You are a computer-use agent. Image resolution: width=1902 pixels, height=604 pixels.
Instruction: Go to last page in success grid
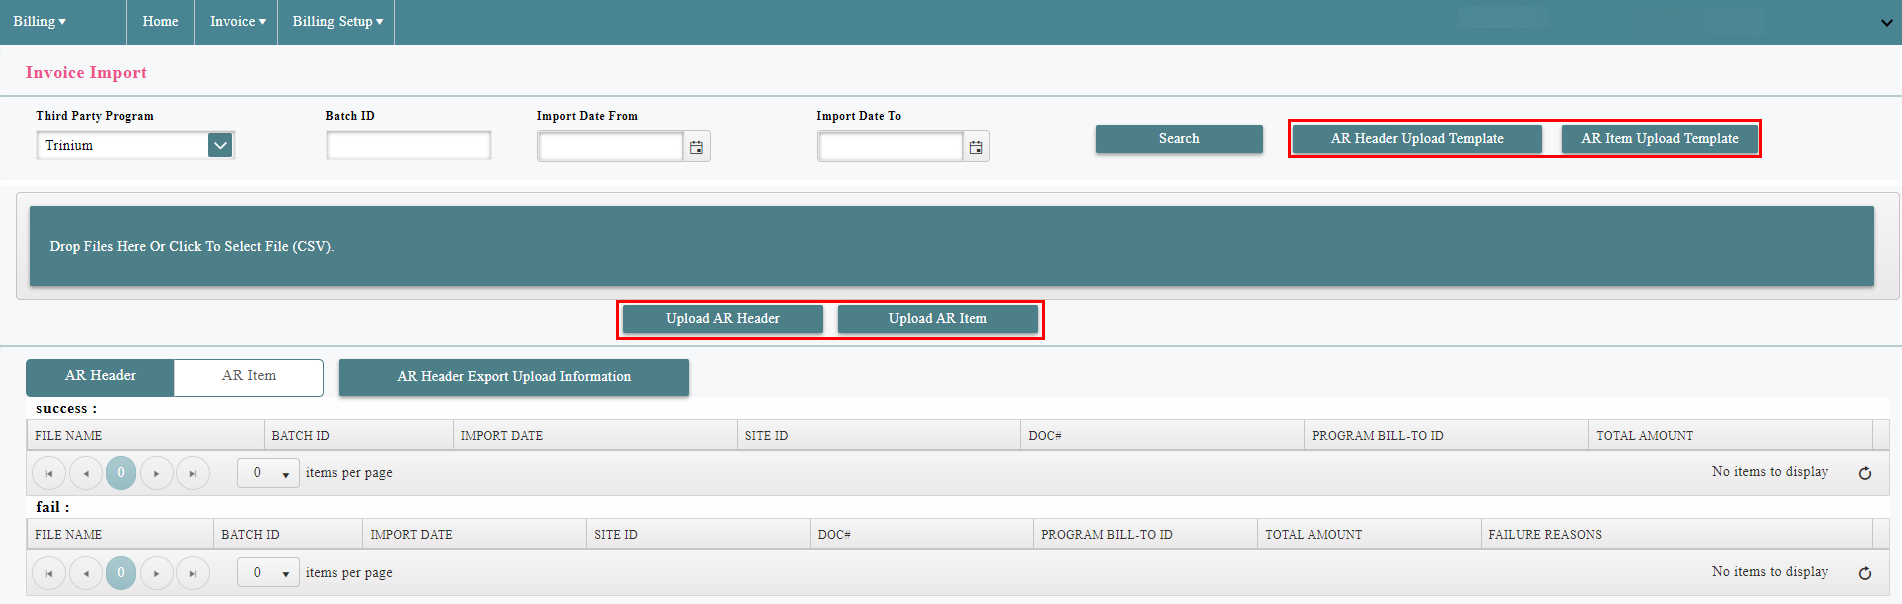click(x=193, y=473)
